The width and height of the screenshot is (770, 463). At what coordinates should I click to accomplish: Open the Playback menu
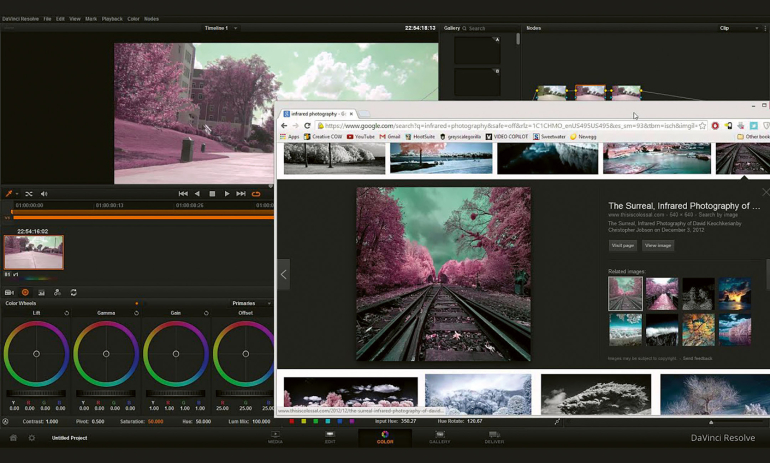coord(112,18)
